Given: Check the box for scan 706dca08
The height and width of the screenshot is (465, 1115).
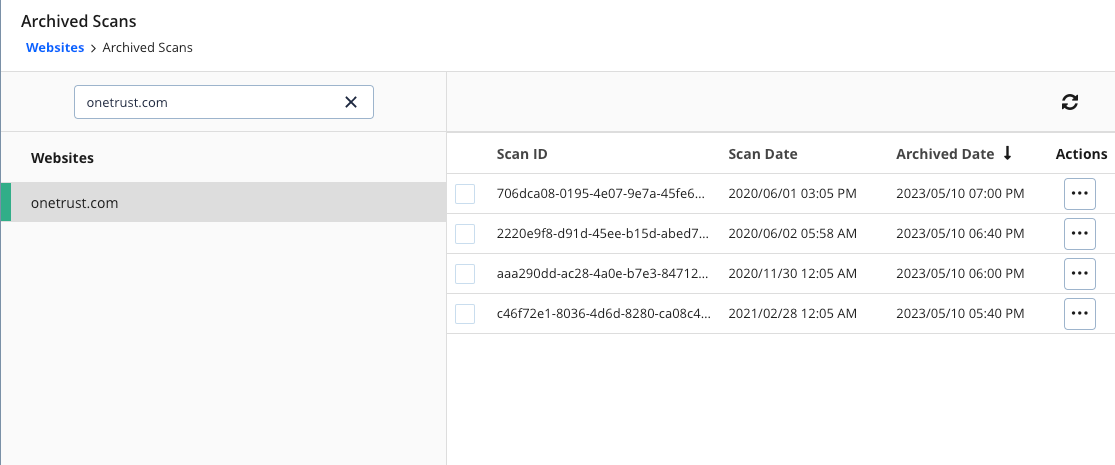Looking at the screenshot, I should coord(465,194).
